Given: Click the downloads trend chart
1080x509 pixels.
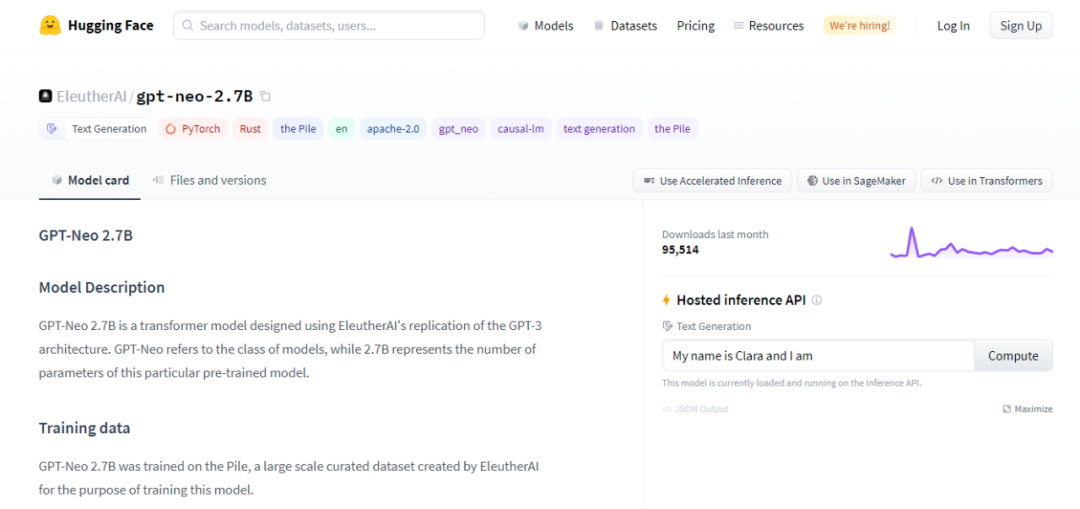Looking at the screenshot, I should coord(971,245).
